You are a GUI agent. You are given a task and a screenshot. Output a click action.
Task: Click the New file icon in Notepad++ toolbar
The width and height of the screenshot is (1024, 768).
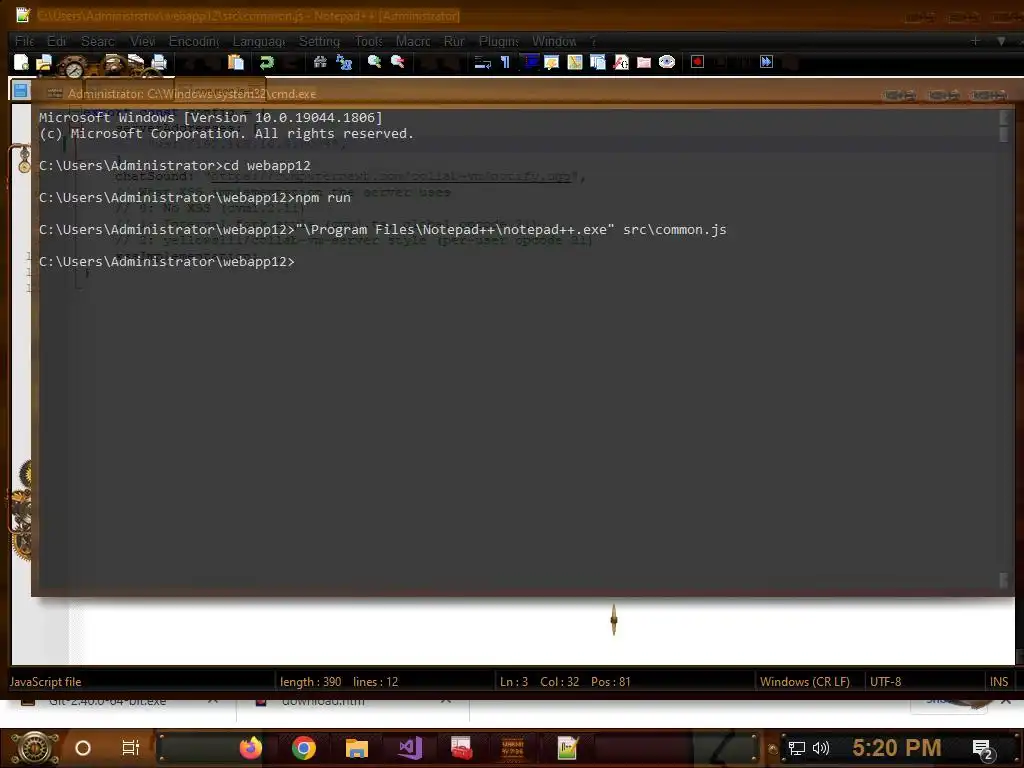[x=21, y=62]
